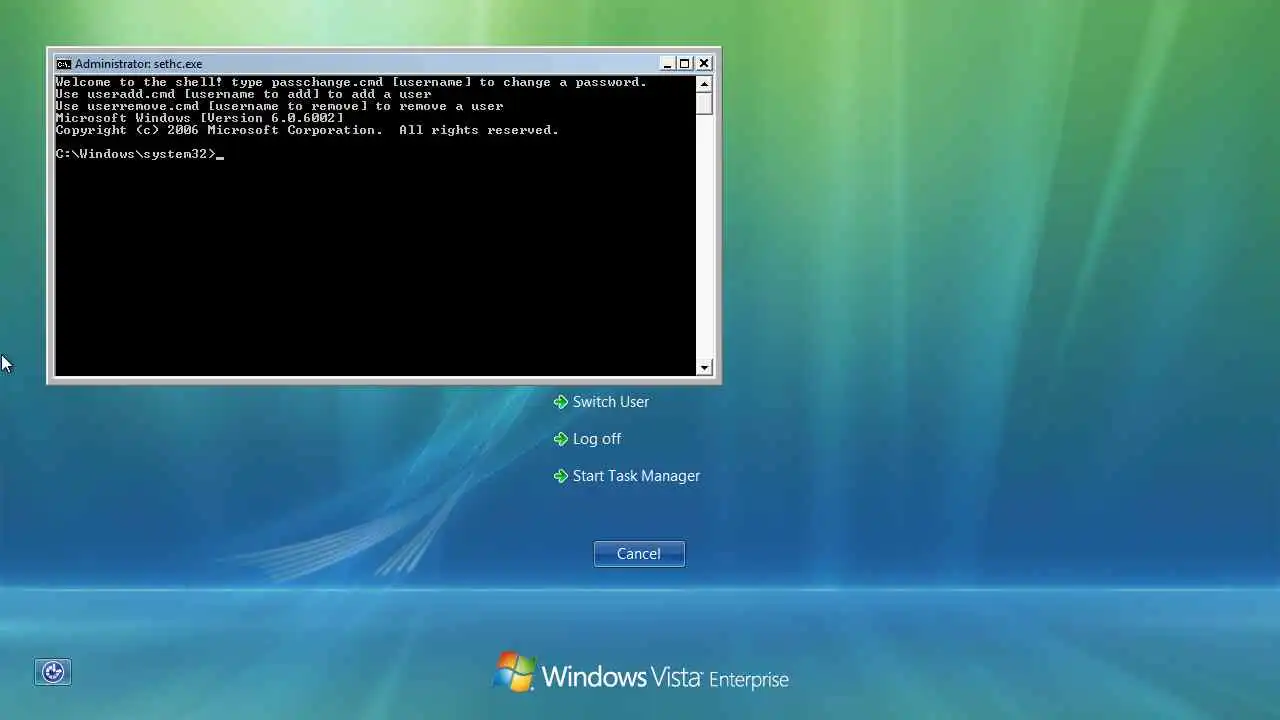Click the C:\Windows\system32> prompt line
Screen dimensions: 1280x720
pyautogui.click(x=140, y=154)
